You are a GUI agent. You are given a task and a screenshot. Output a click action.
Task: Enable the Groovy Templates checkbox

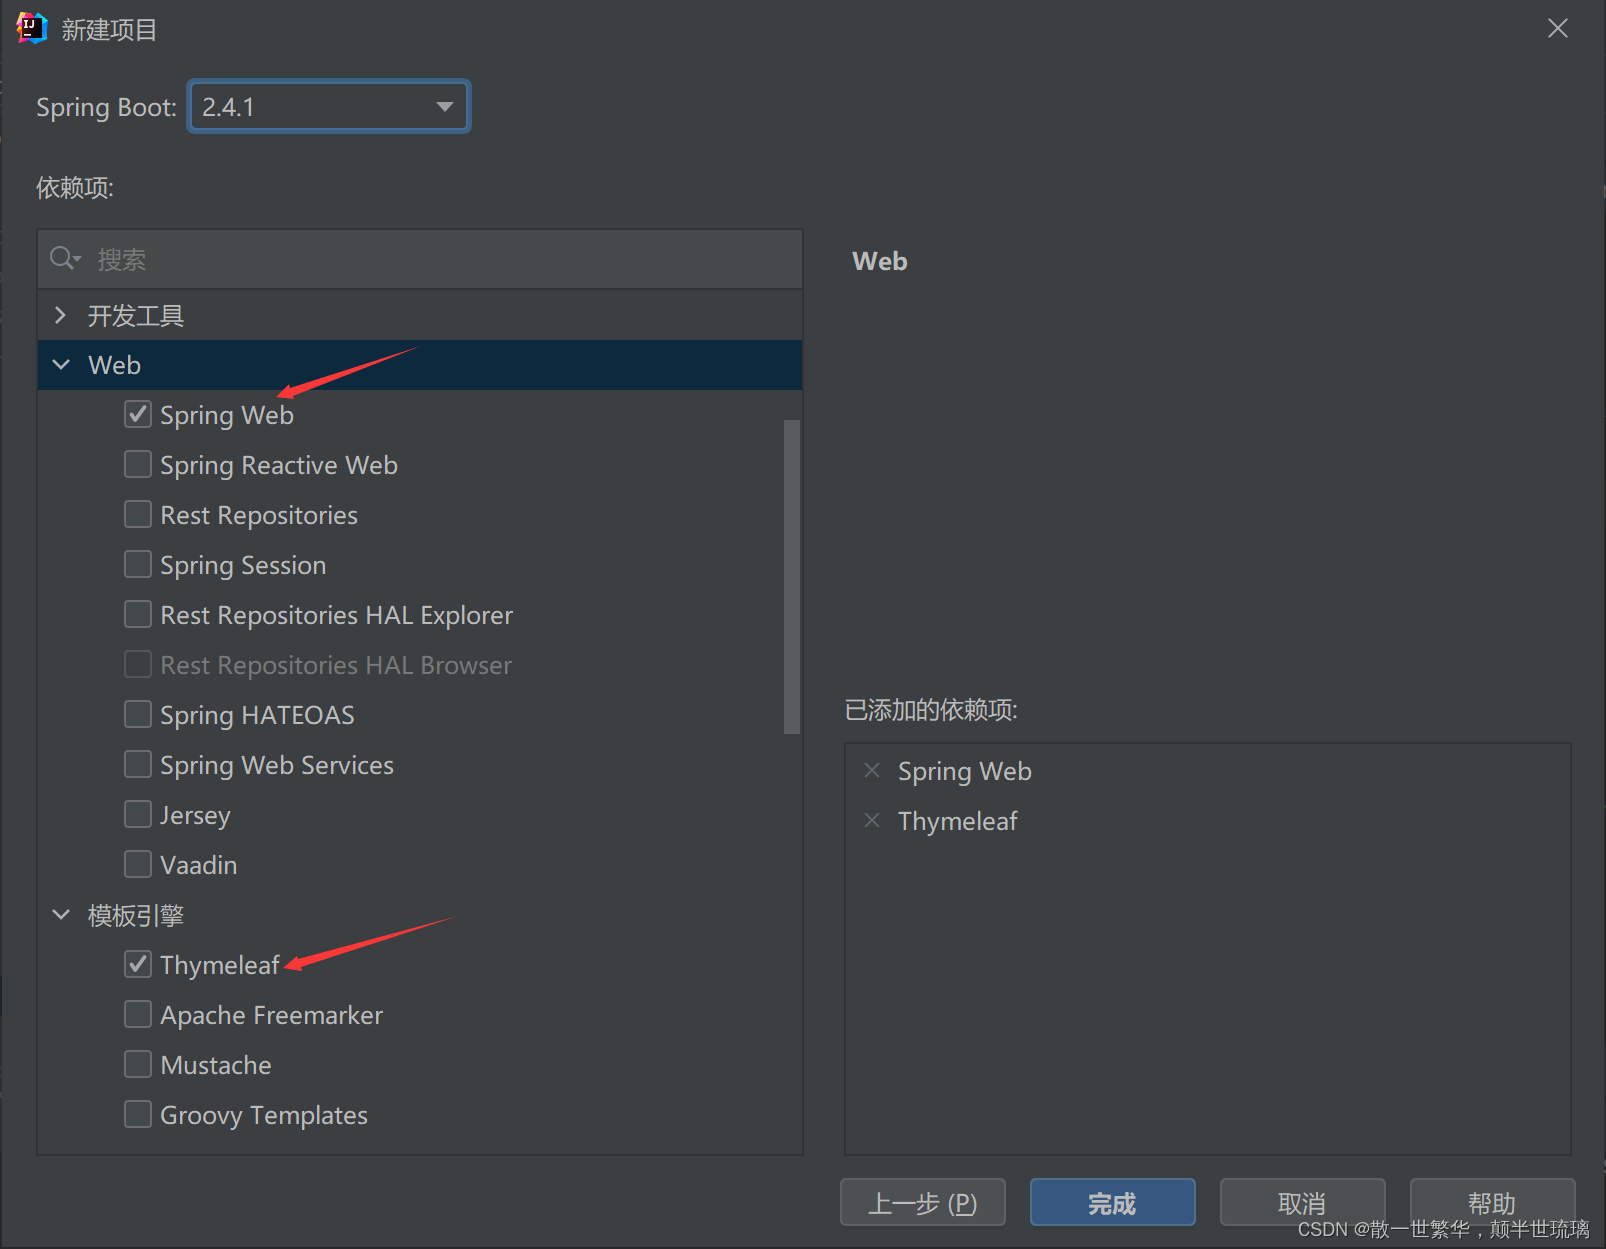138,1114
